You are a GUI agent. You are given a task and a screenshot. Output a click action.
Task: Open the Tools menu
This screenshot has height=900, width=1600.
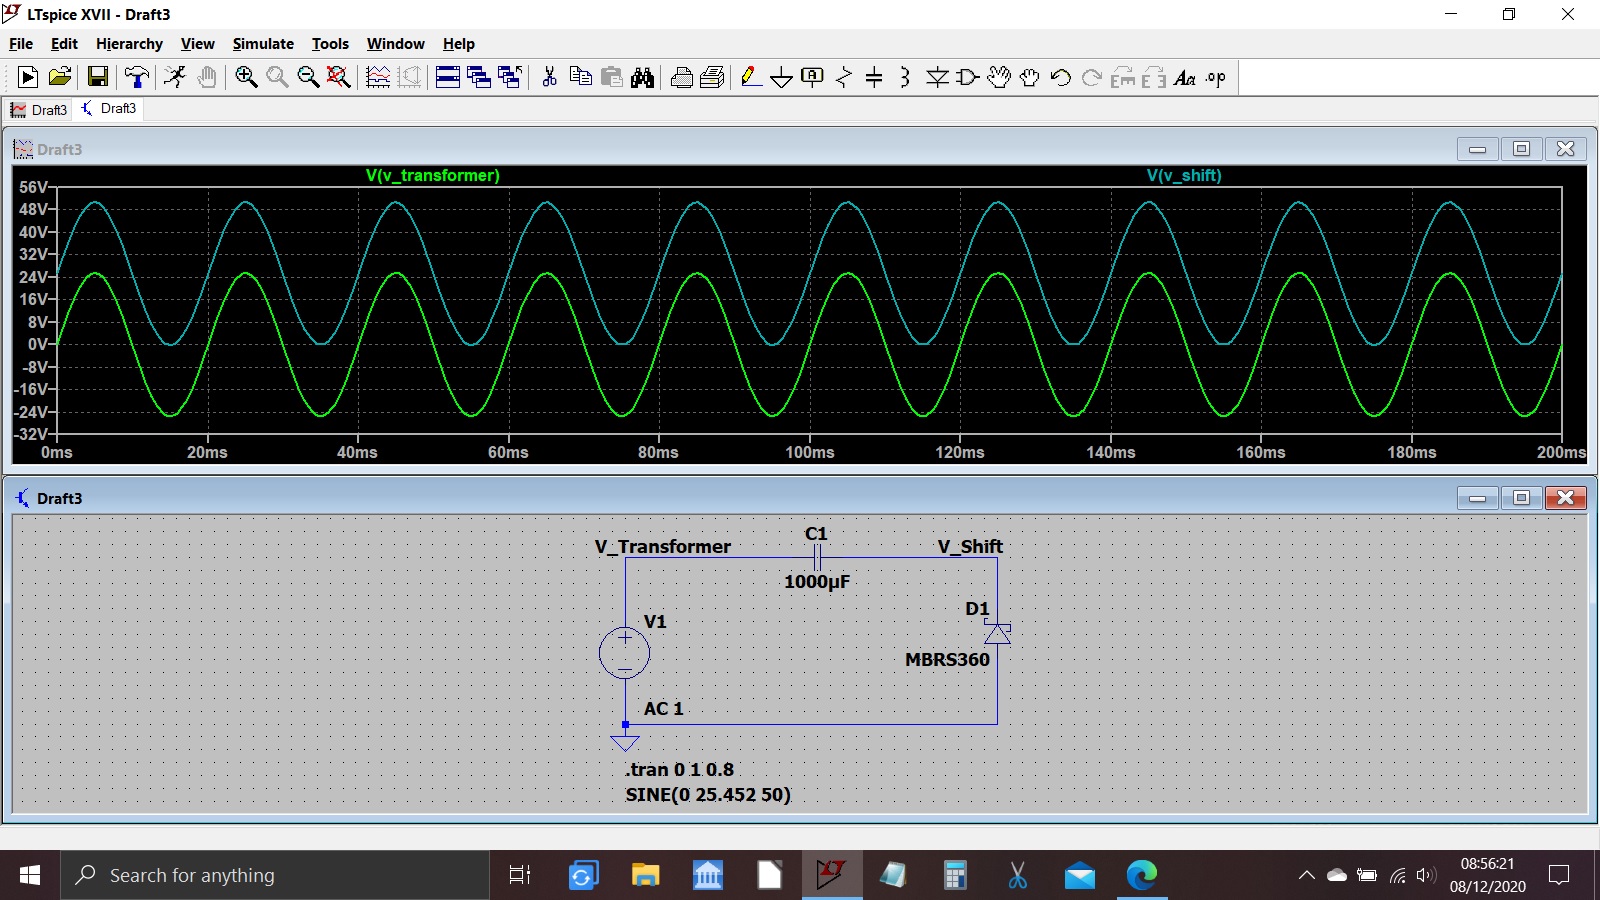click(x=330, y=44)
